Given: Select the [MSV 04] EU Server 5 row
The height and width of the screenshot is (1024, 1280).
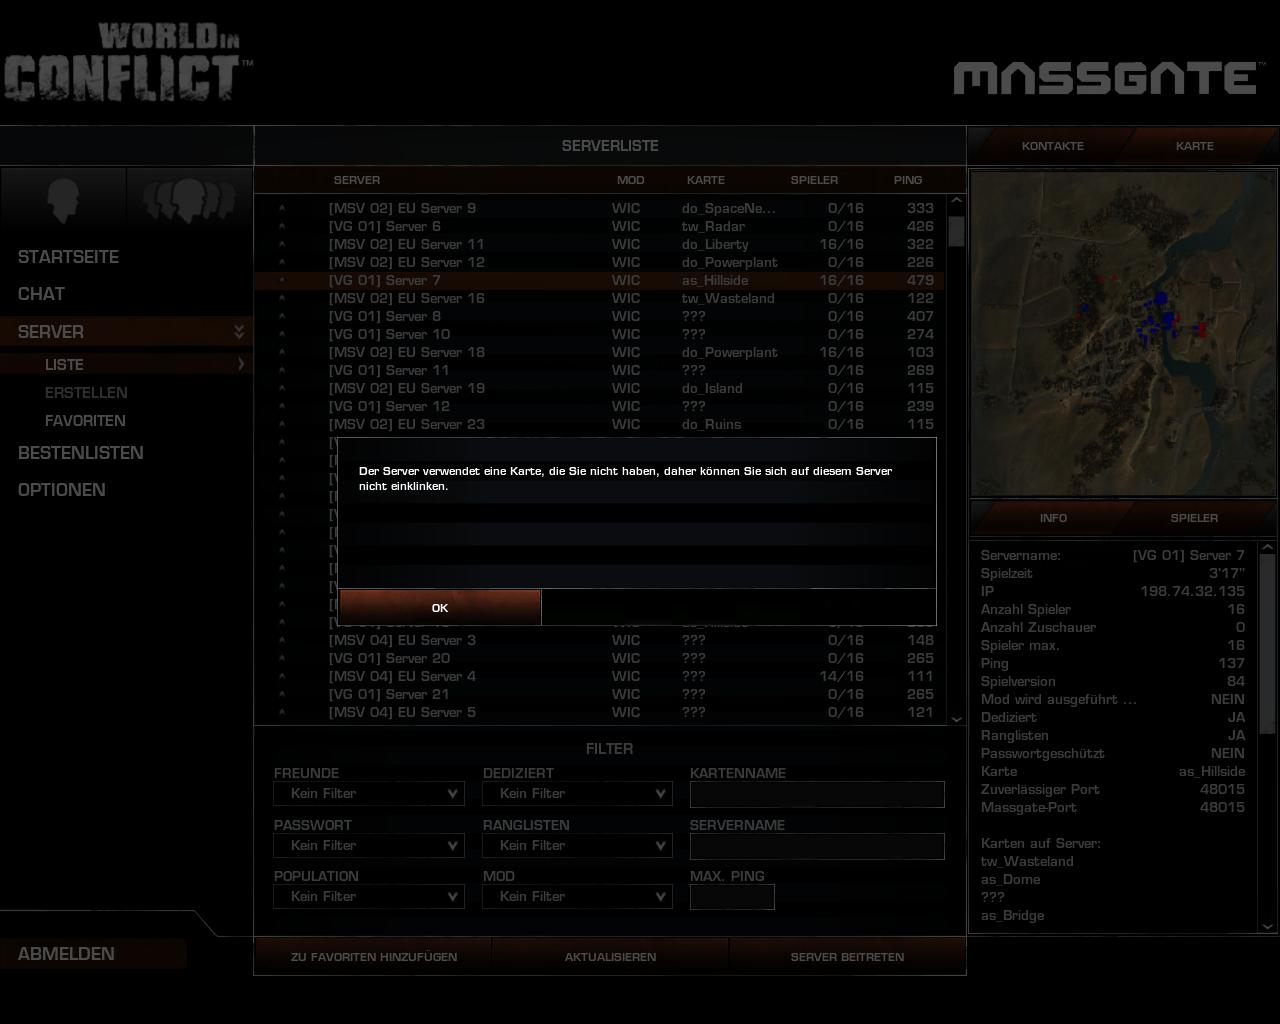Looking at the screenshot, I should click(x=599, y=712).
